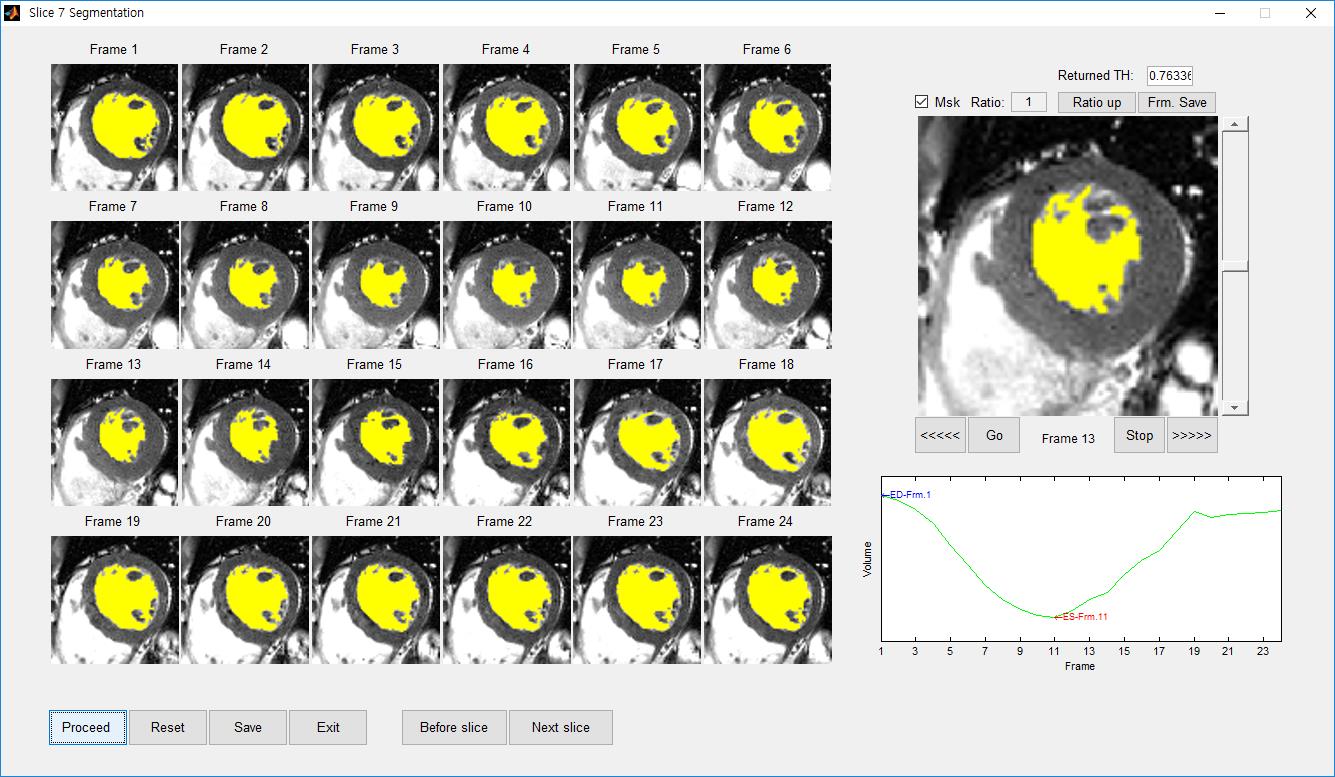This screenshot has width=1335, height=777.
Task: Click the Frm. Save button
Action: 1176,102
